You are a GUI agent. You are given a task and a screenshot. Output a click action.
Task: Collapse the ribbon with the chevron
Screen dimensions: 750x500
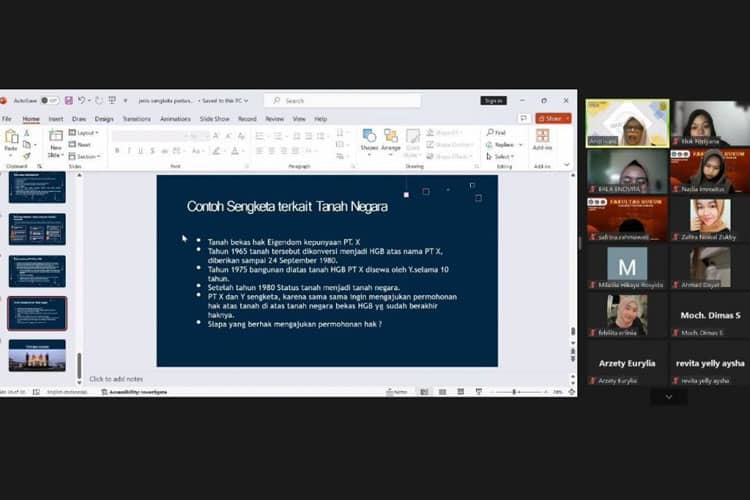[x=567, y=165]
